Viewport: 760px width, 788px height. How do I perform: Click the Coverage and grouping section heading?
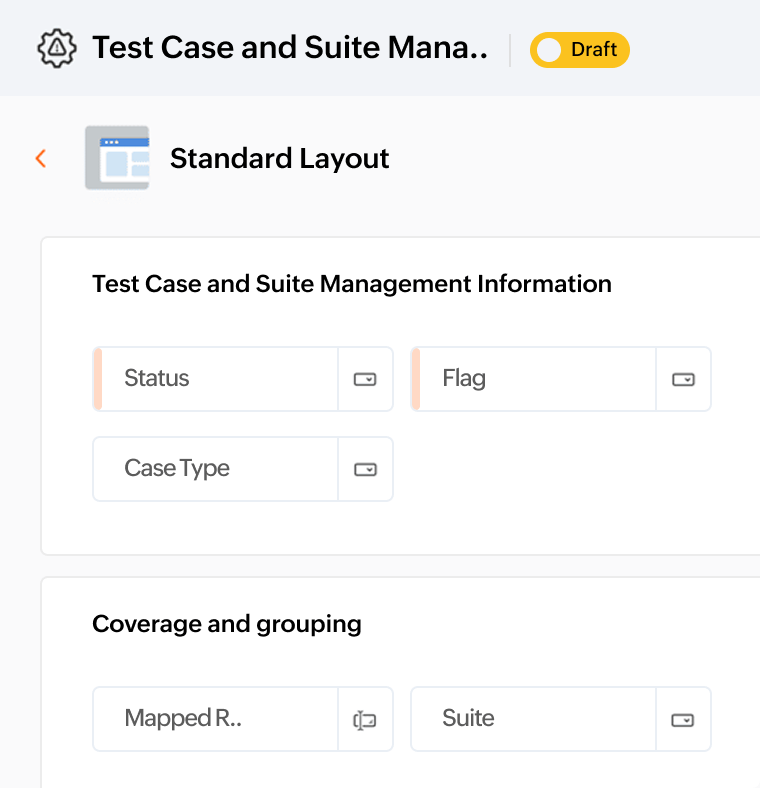(227, 625)
